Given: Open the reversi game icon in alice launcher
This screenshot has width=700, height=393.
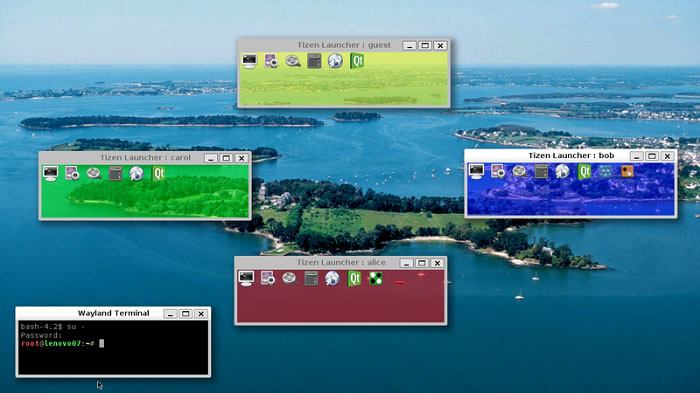Looking at the screenshot, I should point(375,278).
